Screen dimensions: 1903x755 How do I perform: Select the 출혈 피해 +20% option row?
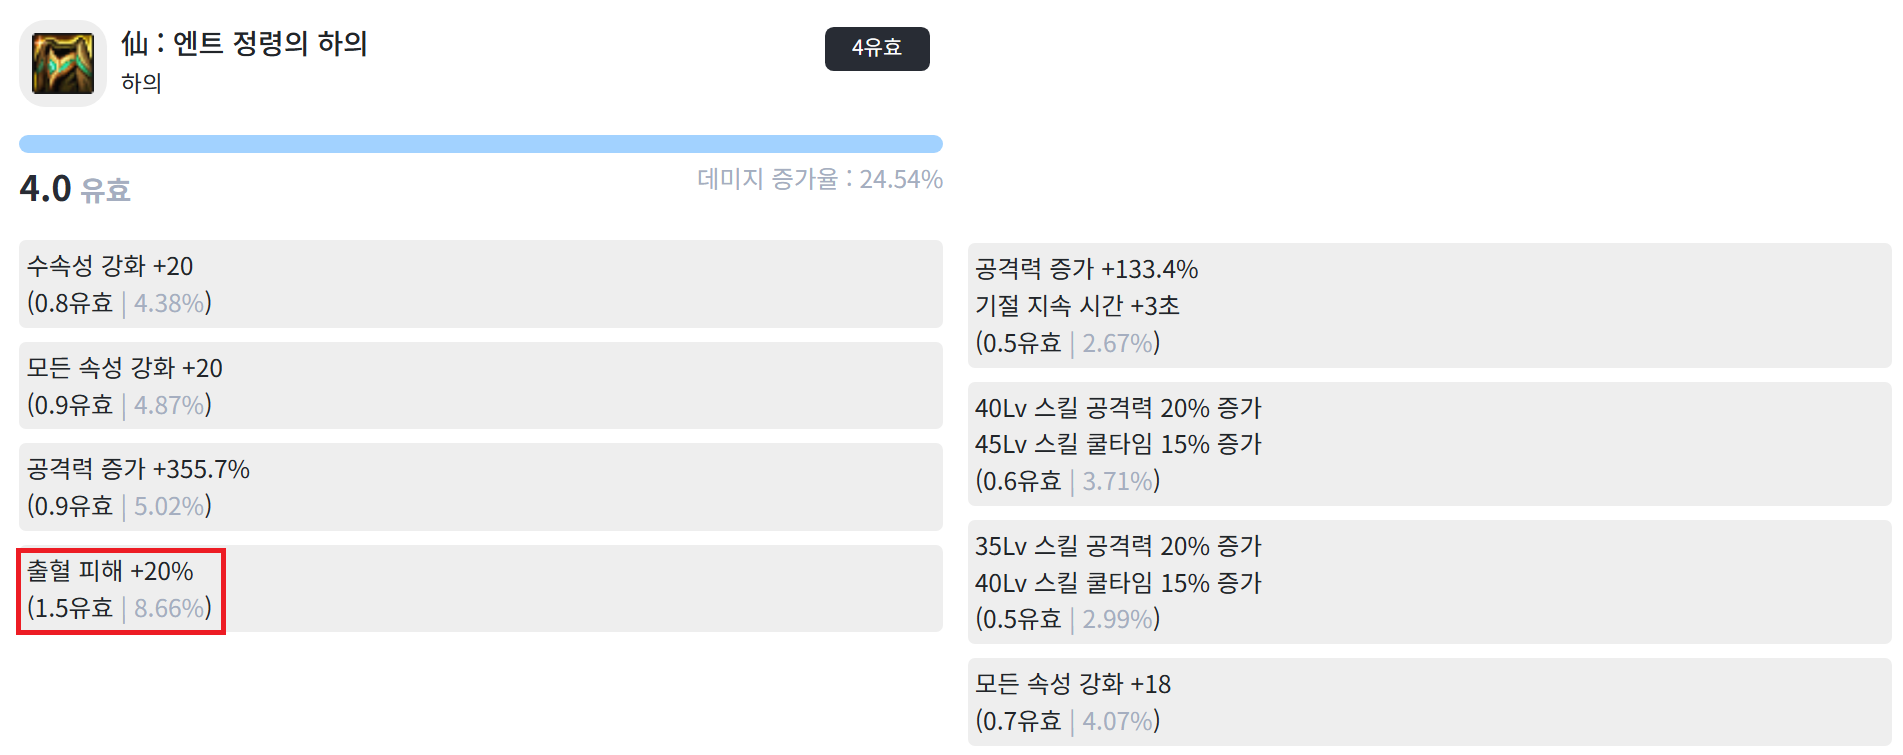tap(481, 589)
